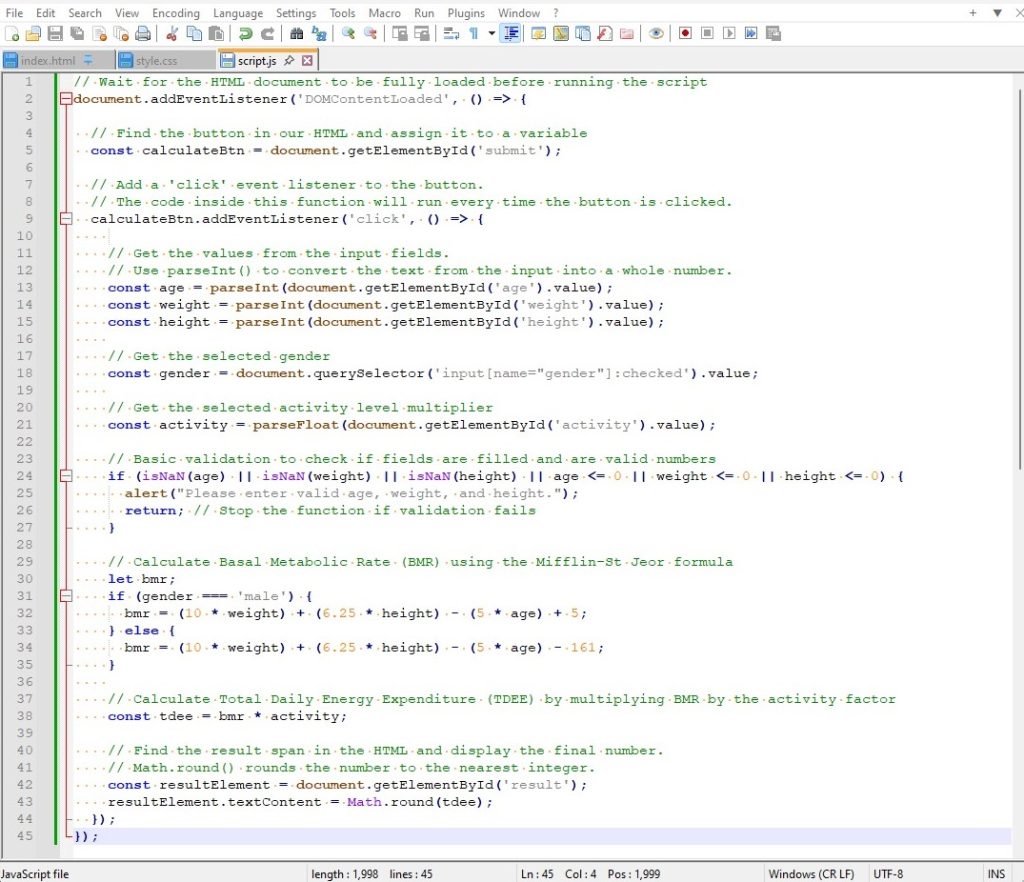The image size is (1024, 882).
Task: Open the Function List panel icon
Action: pyautogui.click(x=605, y=33)
